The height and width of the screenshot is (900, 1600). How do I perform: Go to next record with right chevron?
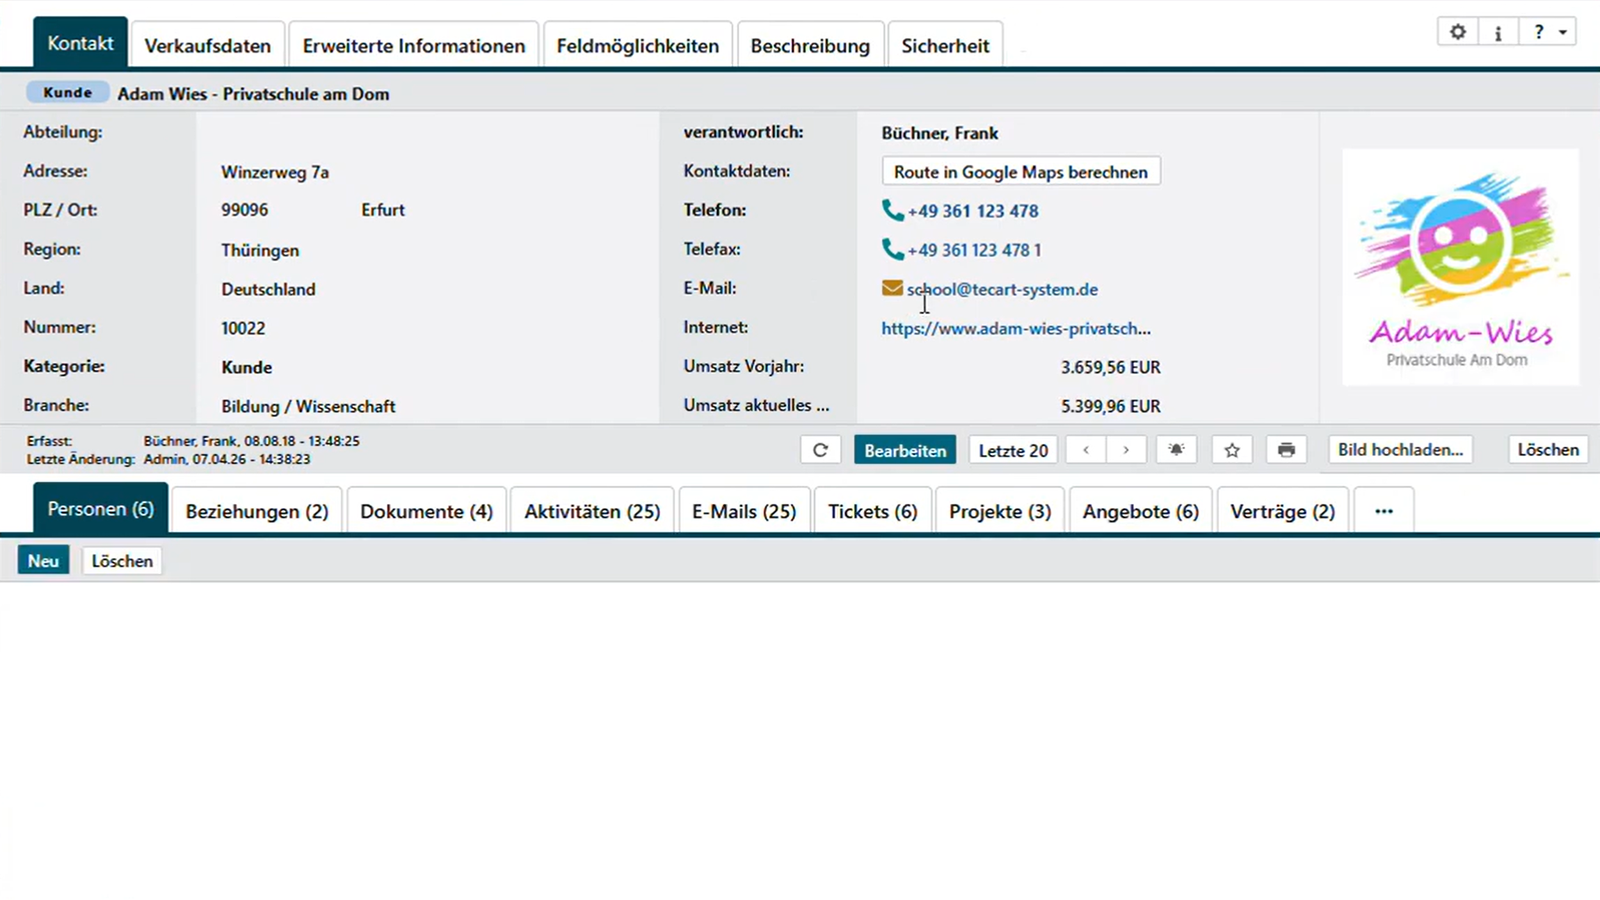click(x=1126, y=450)
